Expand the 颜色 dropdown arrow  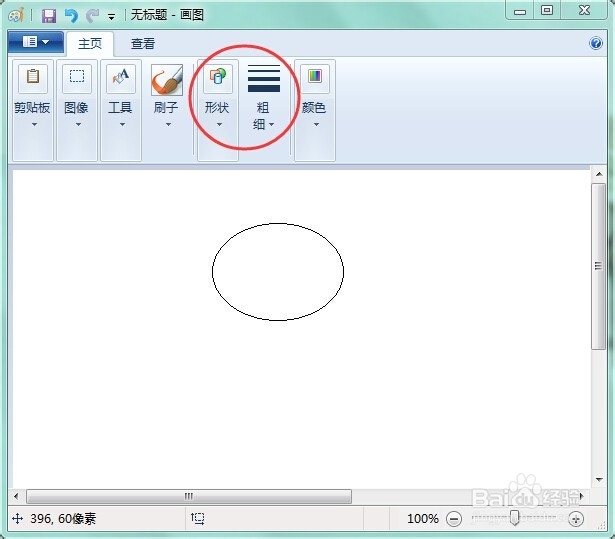[316, 124]
